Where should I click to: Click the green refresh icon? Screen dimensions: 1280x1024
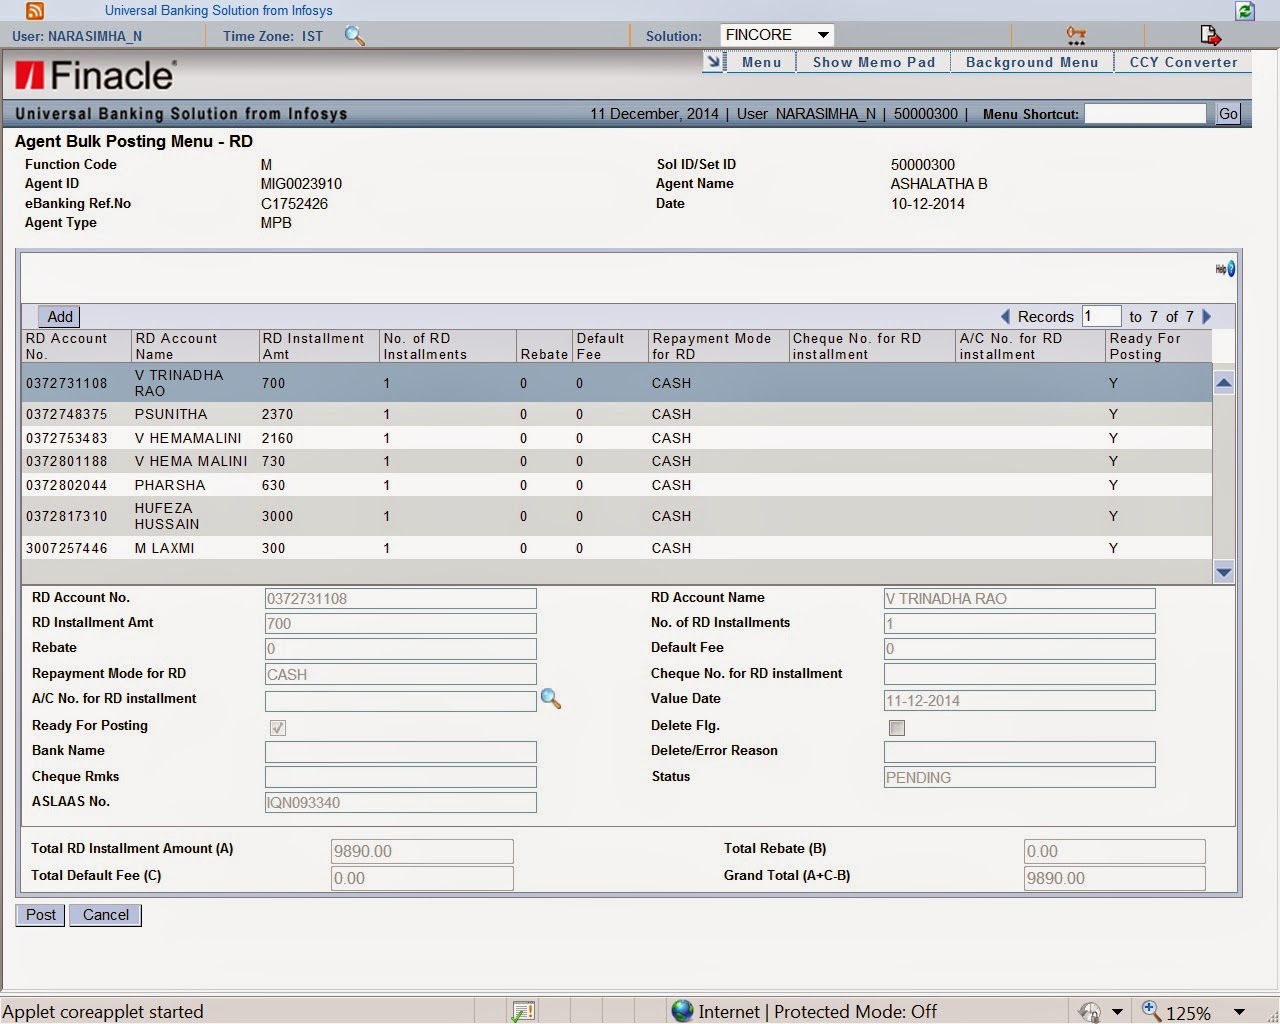coord(1245,11)
